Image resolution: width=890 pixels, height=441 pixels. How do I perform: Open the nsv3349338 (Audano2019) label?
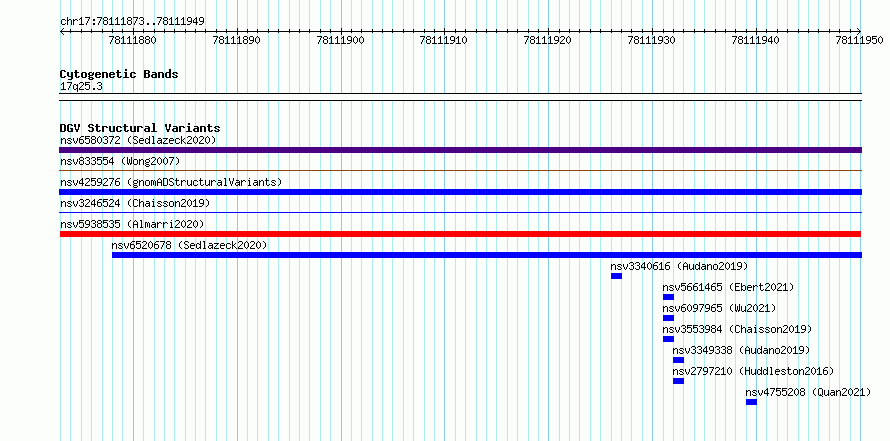click(741, 350)
